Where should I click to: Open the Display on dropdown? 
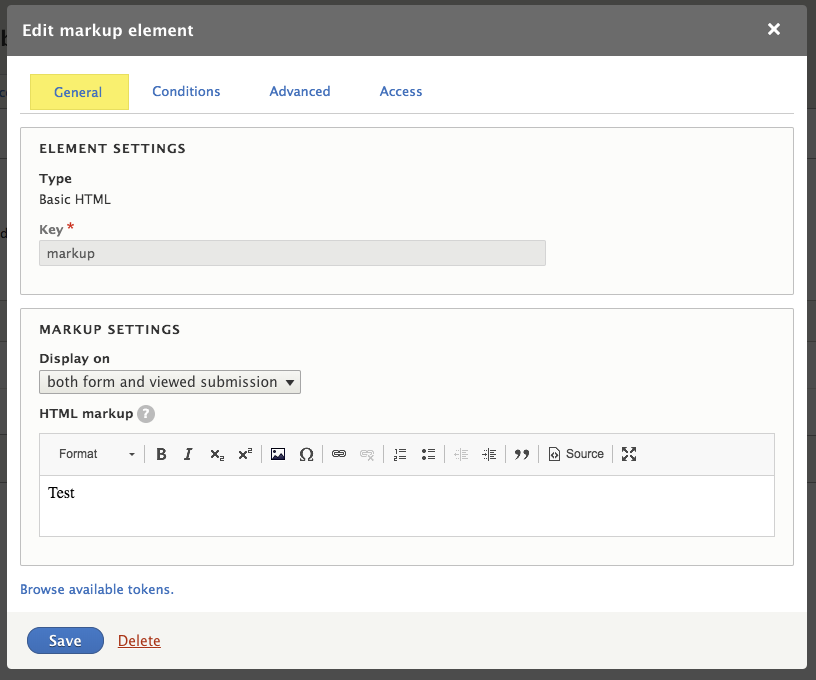169,381
